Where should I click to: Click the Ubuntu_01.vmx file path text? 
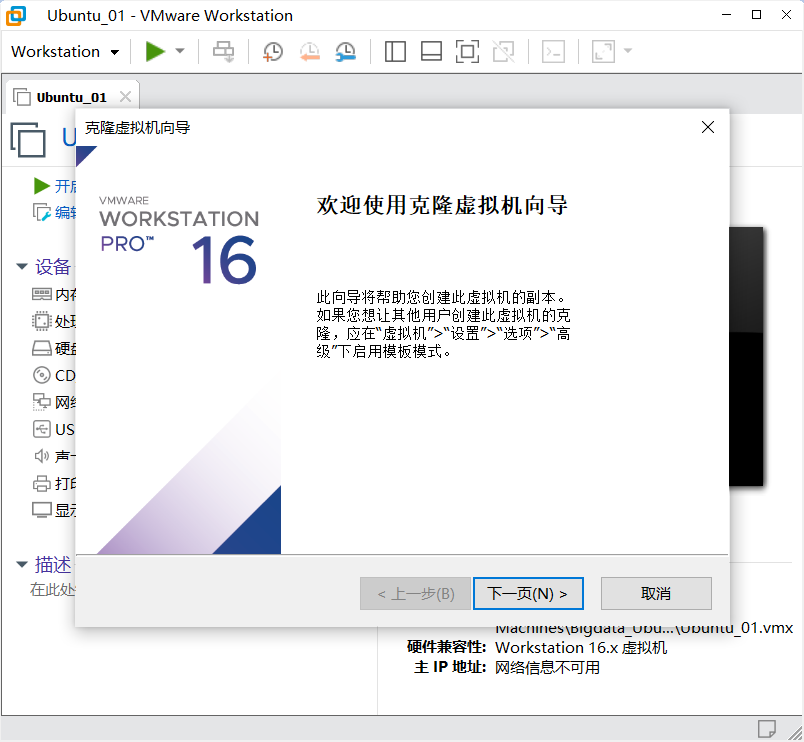(x=644, y=628)
